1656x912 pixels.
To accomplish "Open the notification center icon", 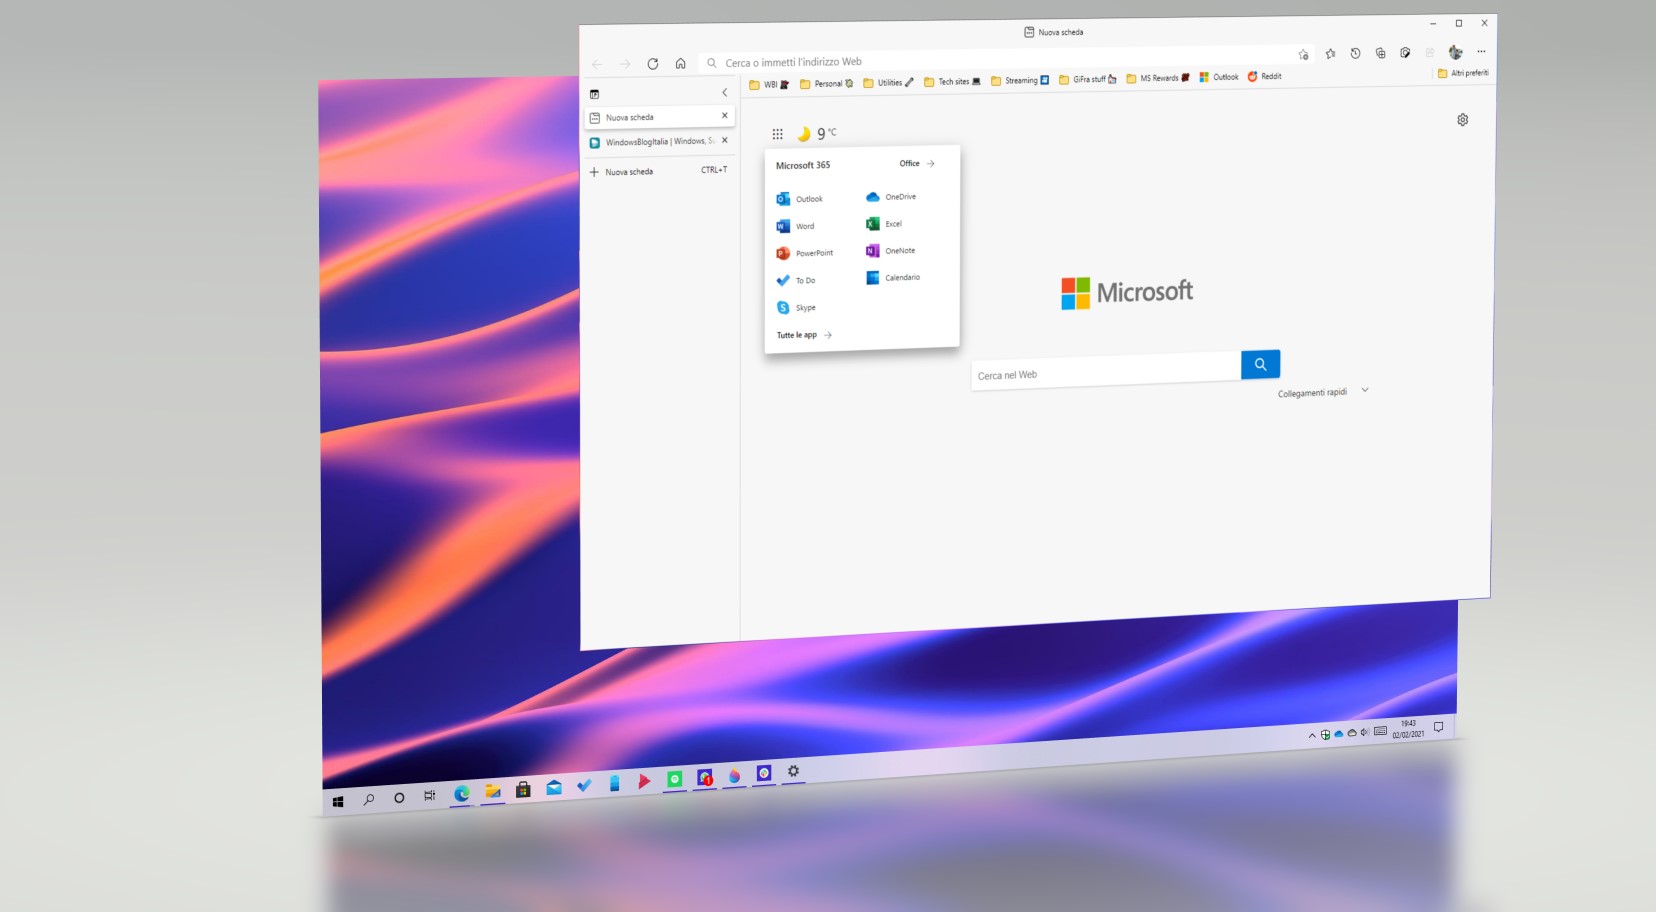I will [1438, 727].
